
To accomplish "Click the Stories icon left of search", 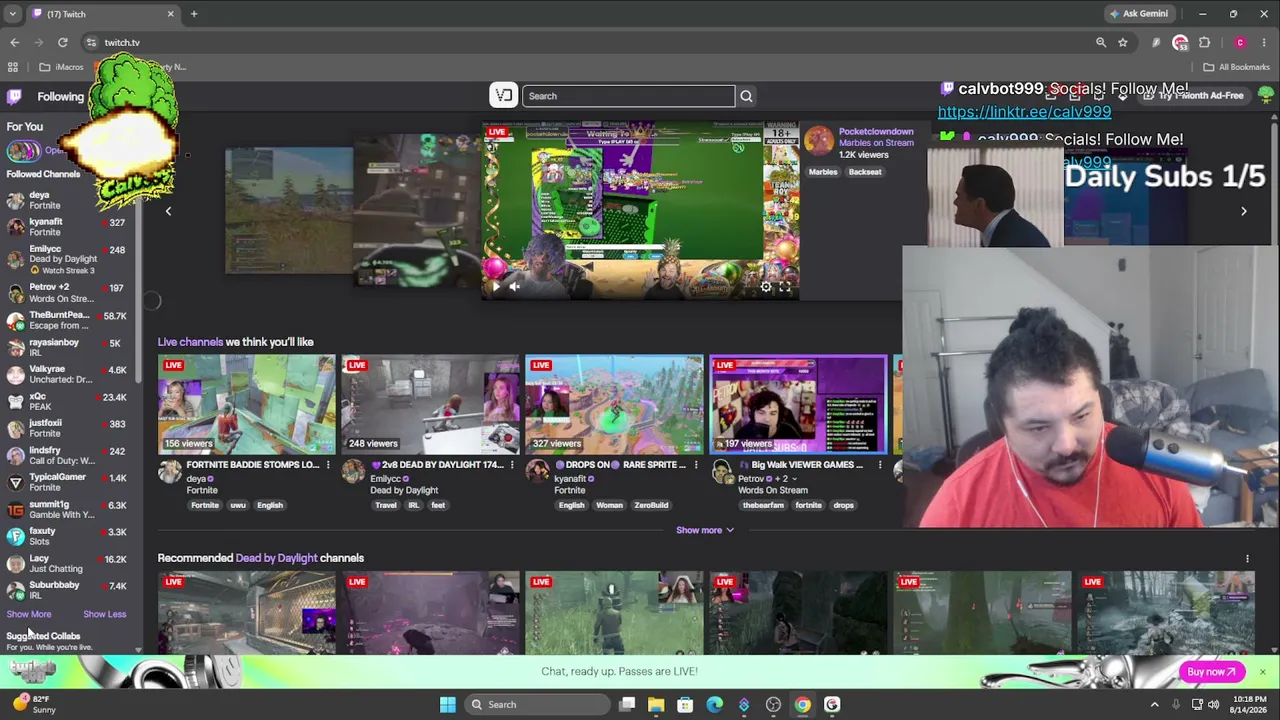I will (x=504, y=96).
